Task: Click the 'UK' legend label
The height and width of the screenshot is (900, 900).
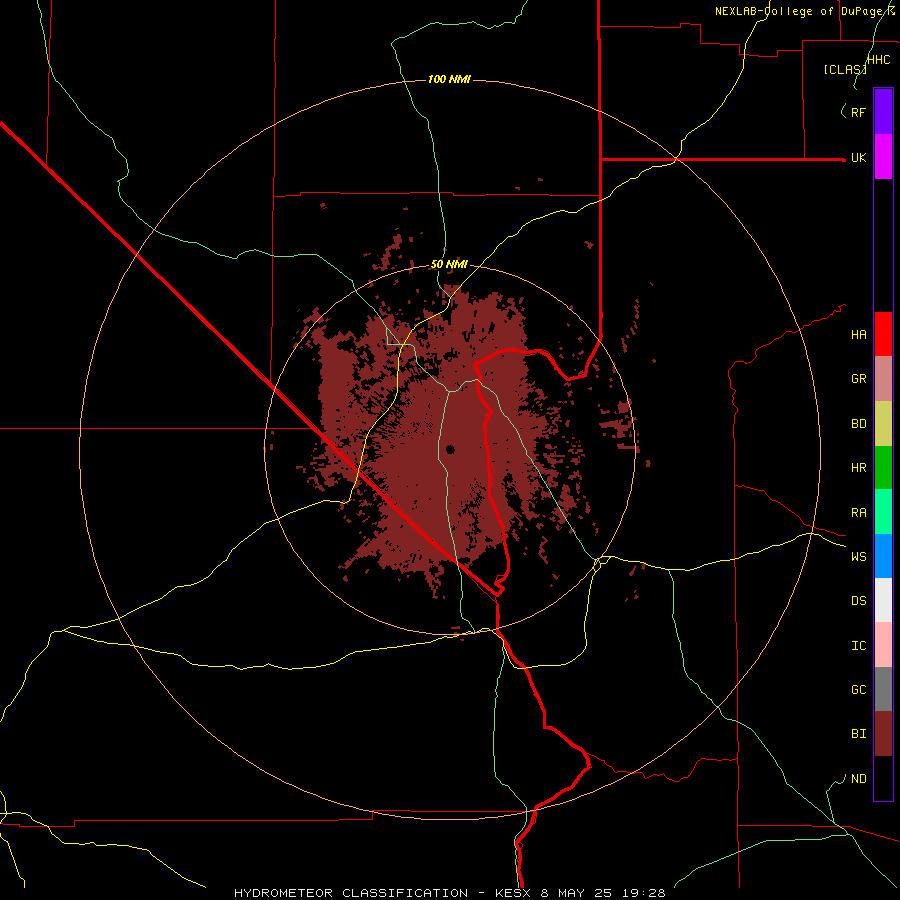Action: coord(859,158)
